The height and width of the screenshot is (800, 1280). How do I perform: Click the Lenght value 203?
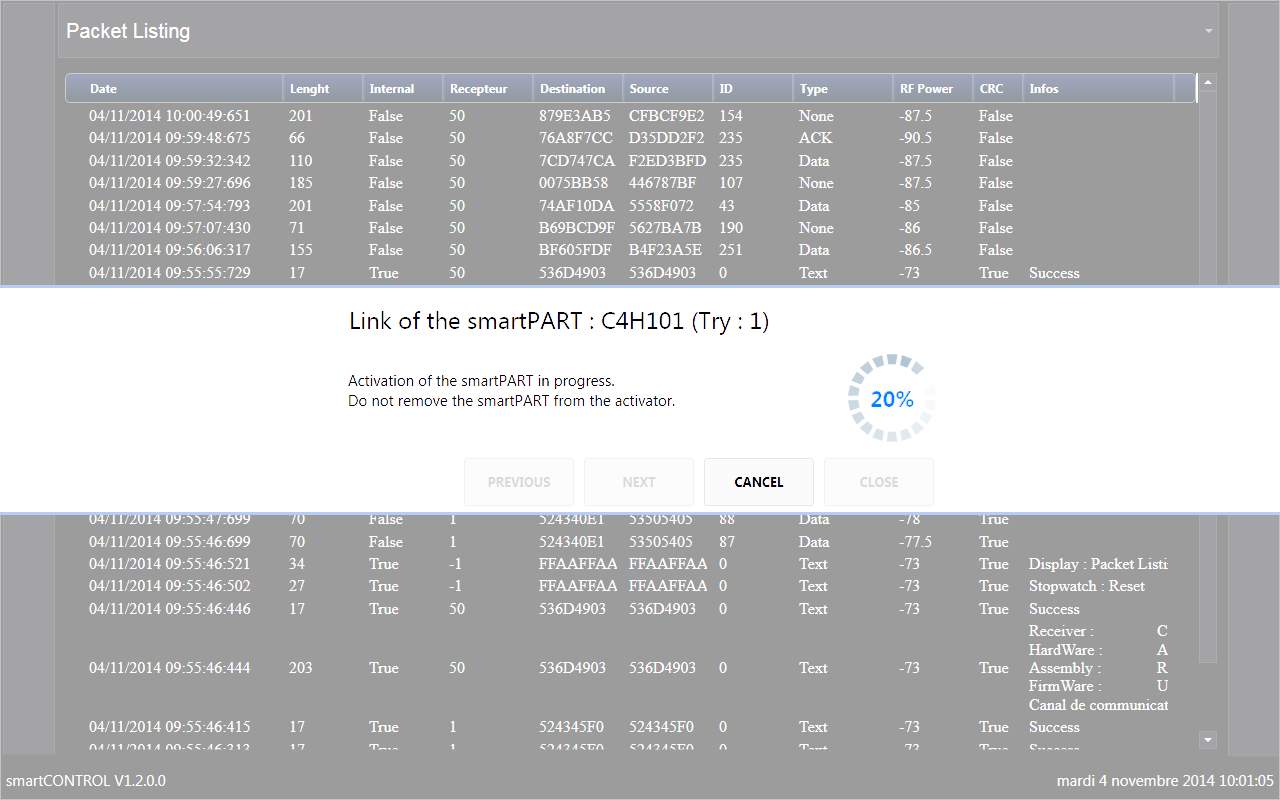click(300, 668)
